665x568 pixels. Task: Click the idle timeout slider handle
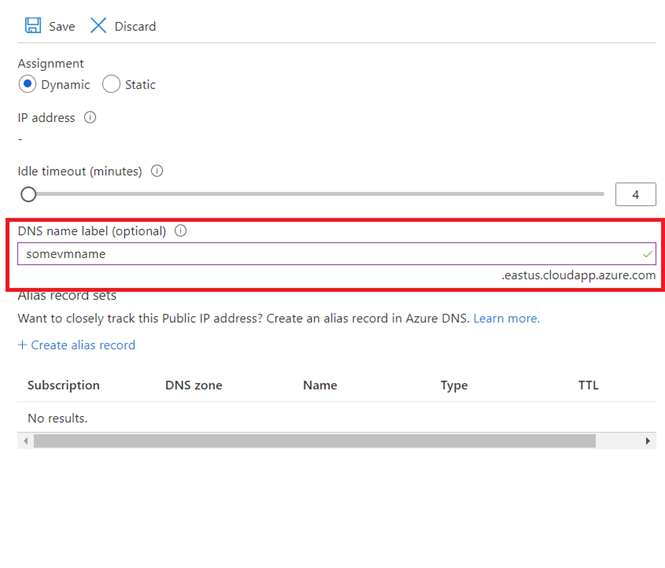coord(28,195)
